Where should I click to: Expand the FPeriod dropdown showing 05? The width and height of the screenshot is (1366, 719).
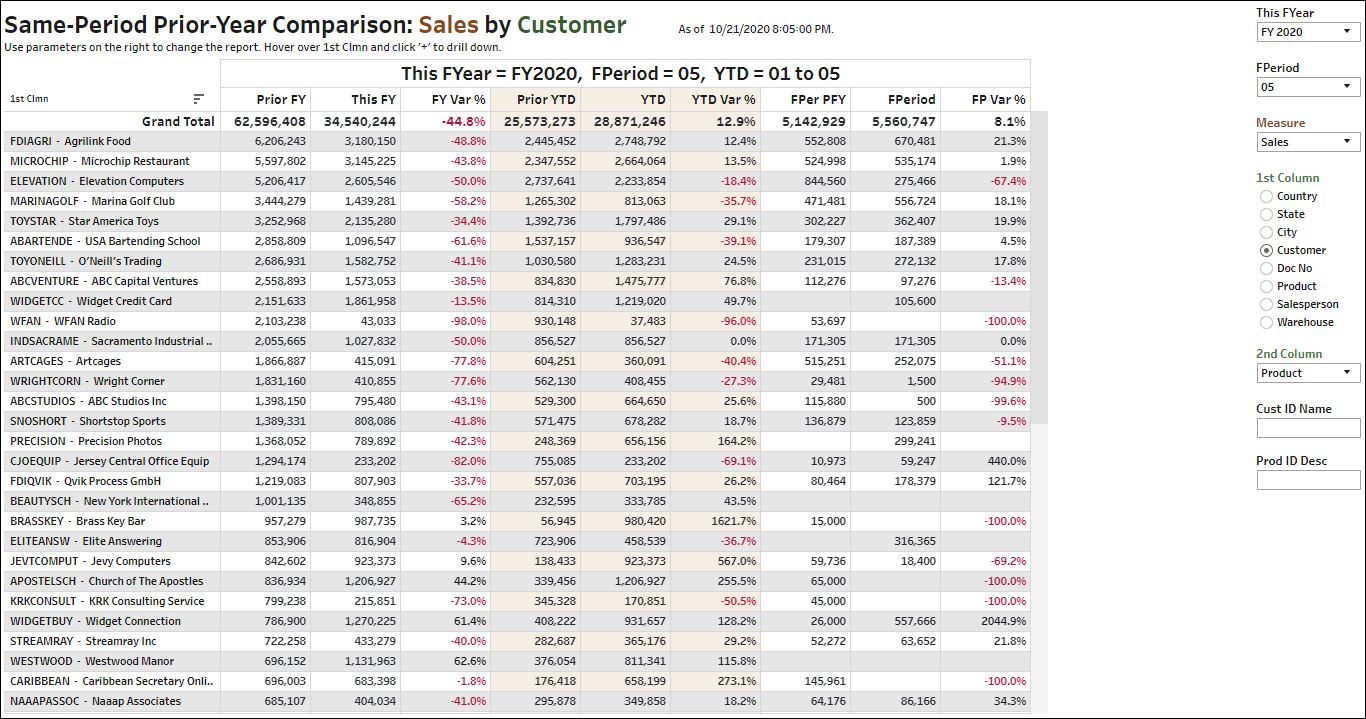click(1308, 87)
